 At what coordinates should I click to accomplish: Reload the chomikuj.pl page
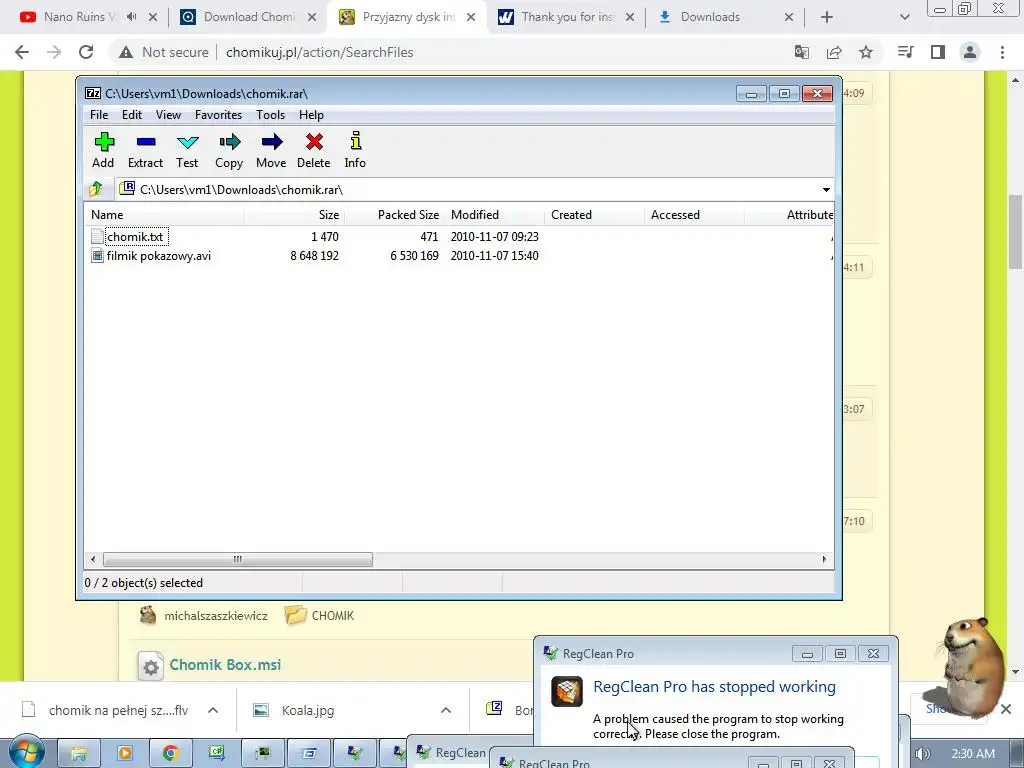(86, 52)
